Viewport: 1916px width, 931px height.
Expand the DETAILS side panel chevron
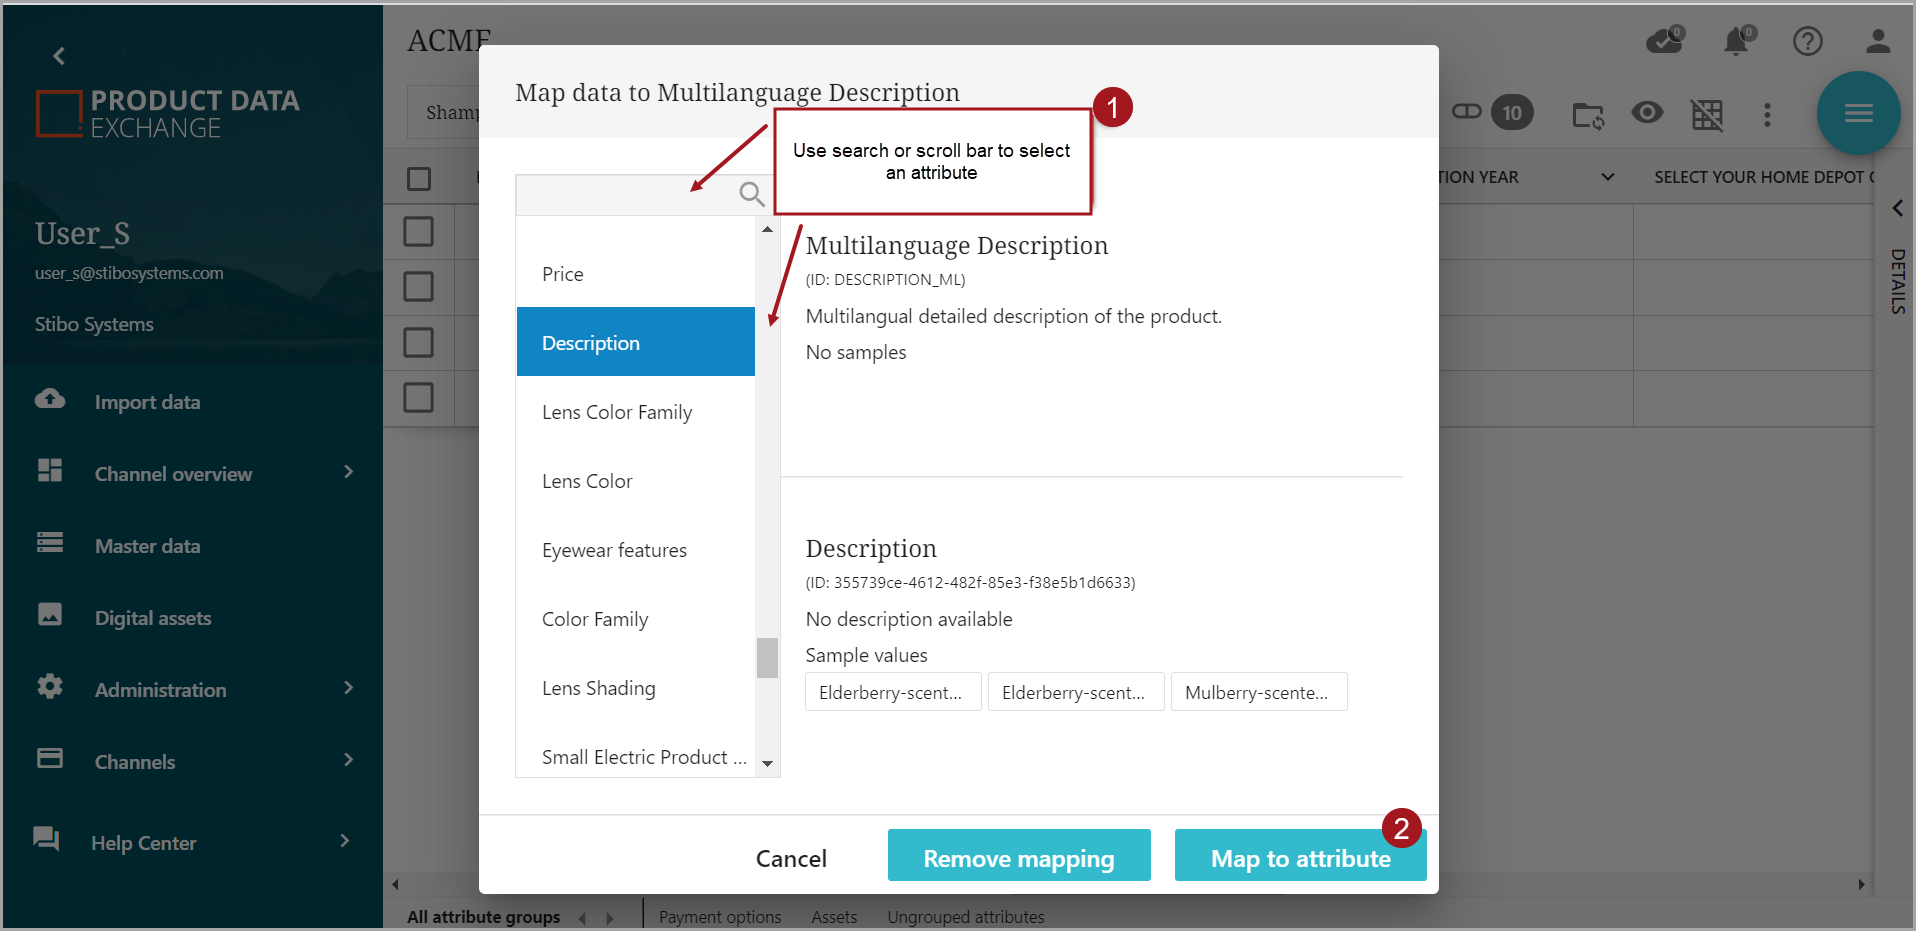(x=1897, y=208)
